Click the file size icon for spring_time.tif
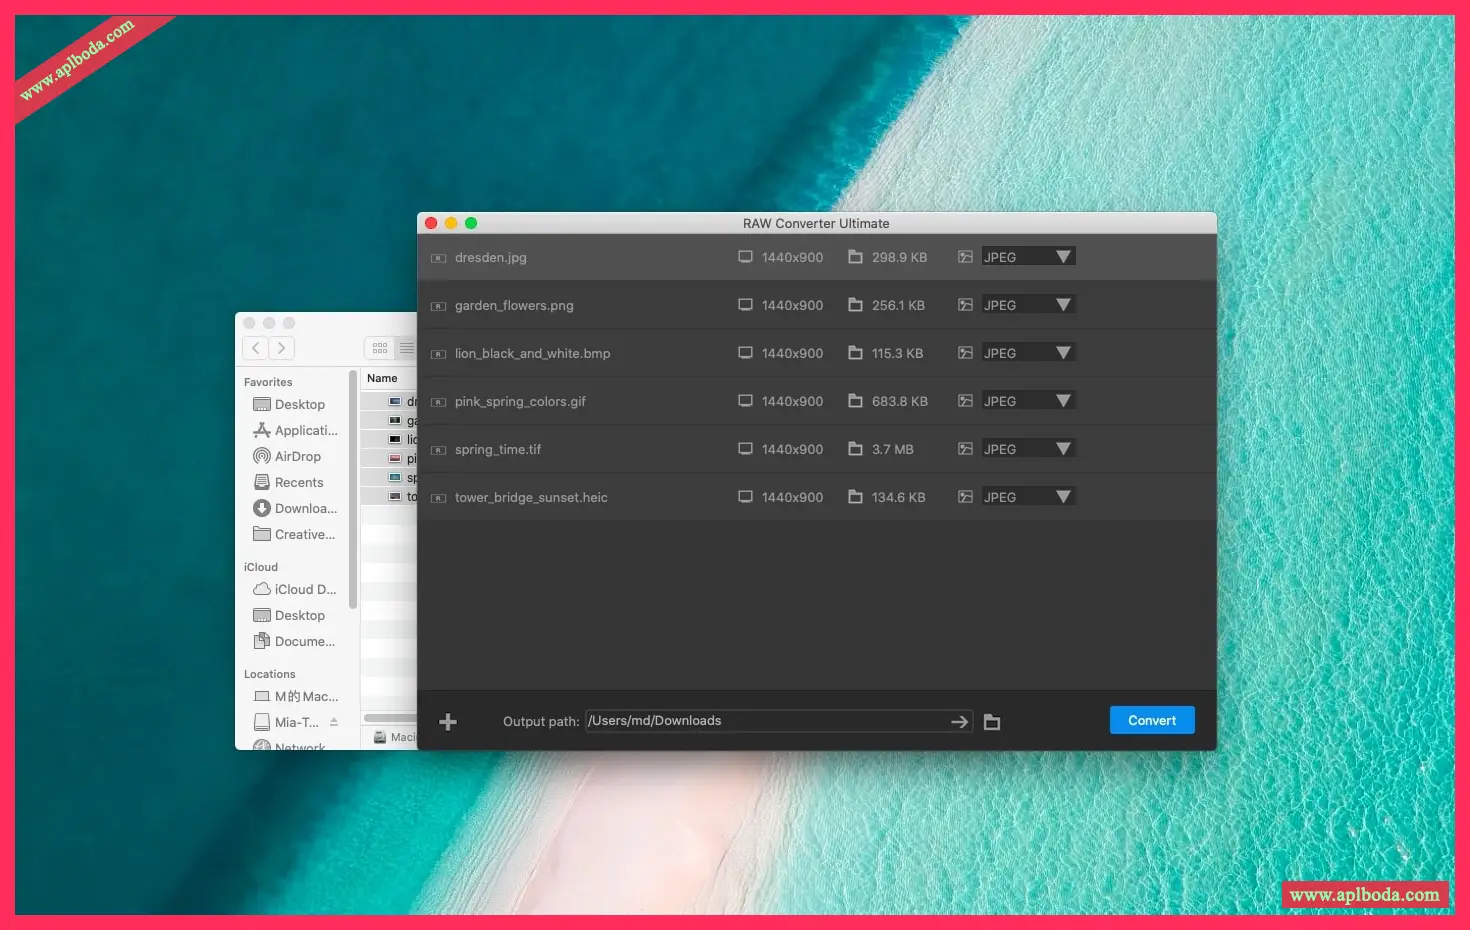The width and height of the screenshot is (1470, 930). [x=855, y=449]
